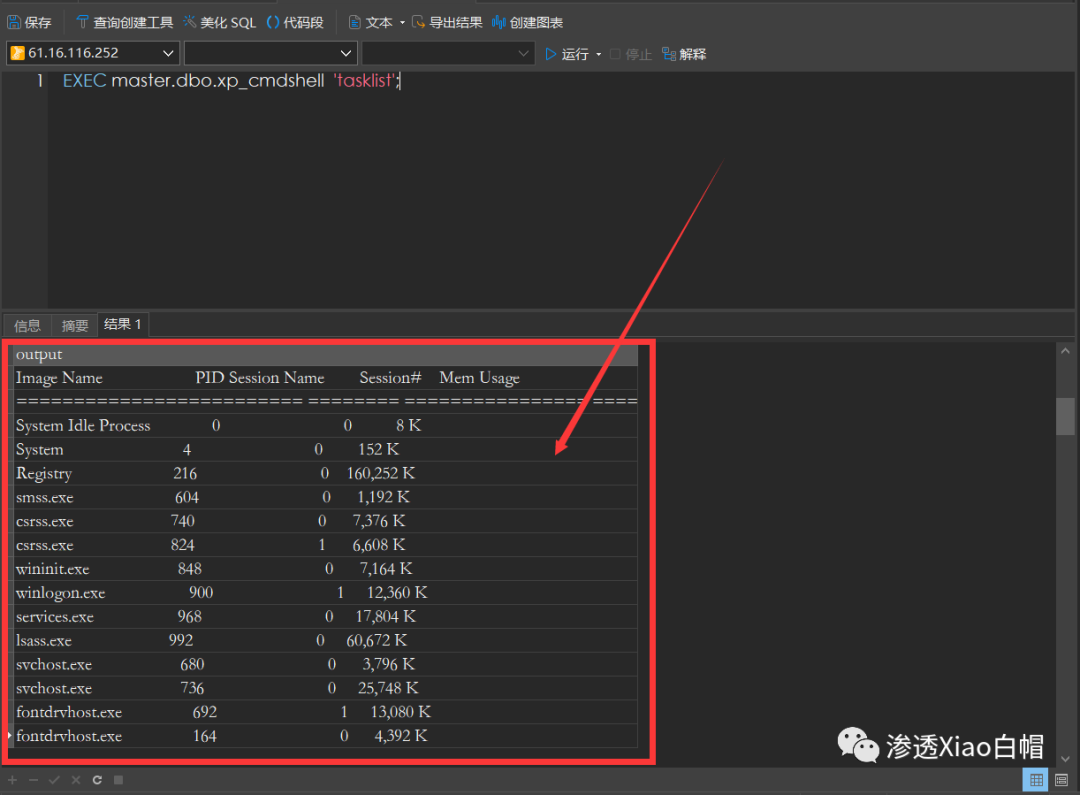This screenshot has width=1080, height=795.
Task: Open the disabled schema selector dropdown
Action: tap(448, 53)
